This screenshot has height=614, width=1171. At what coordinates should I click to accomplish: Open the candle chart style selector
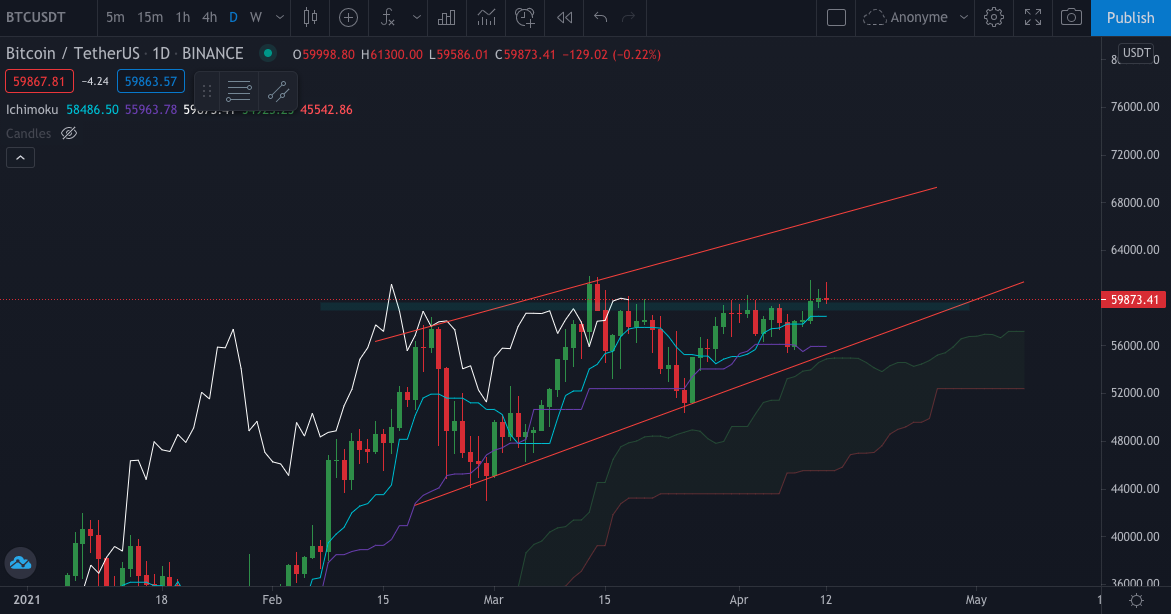[x=309, y=18]
